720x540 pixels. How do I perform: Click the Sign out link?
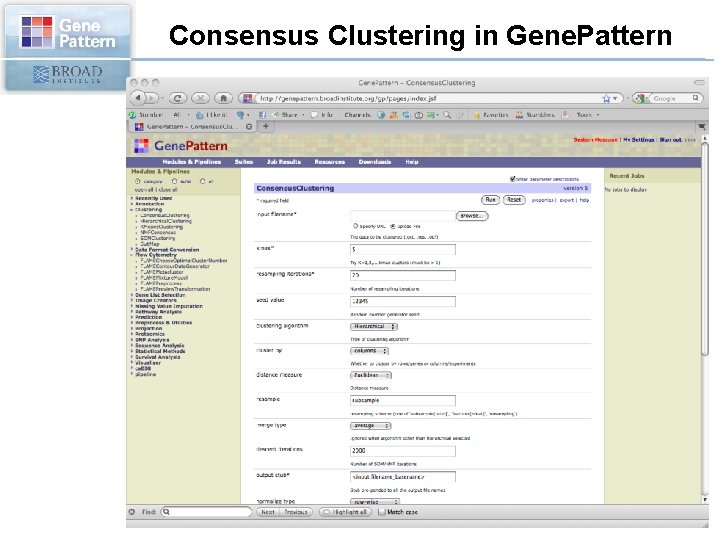pyautogui.click(x=670, y=140)
